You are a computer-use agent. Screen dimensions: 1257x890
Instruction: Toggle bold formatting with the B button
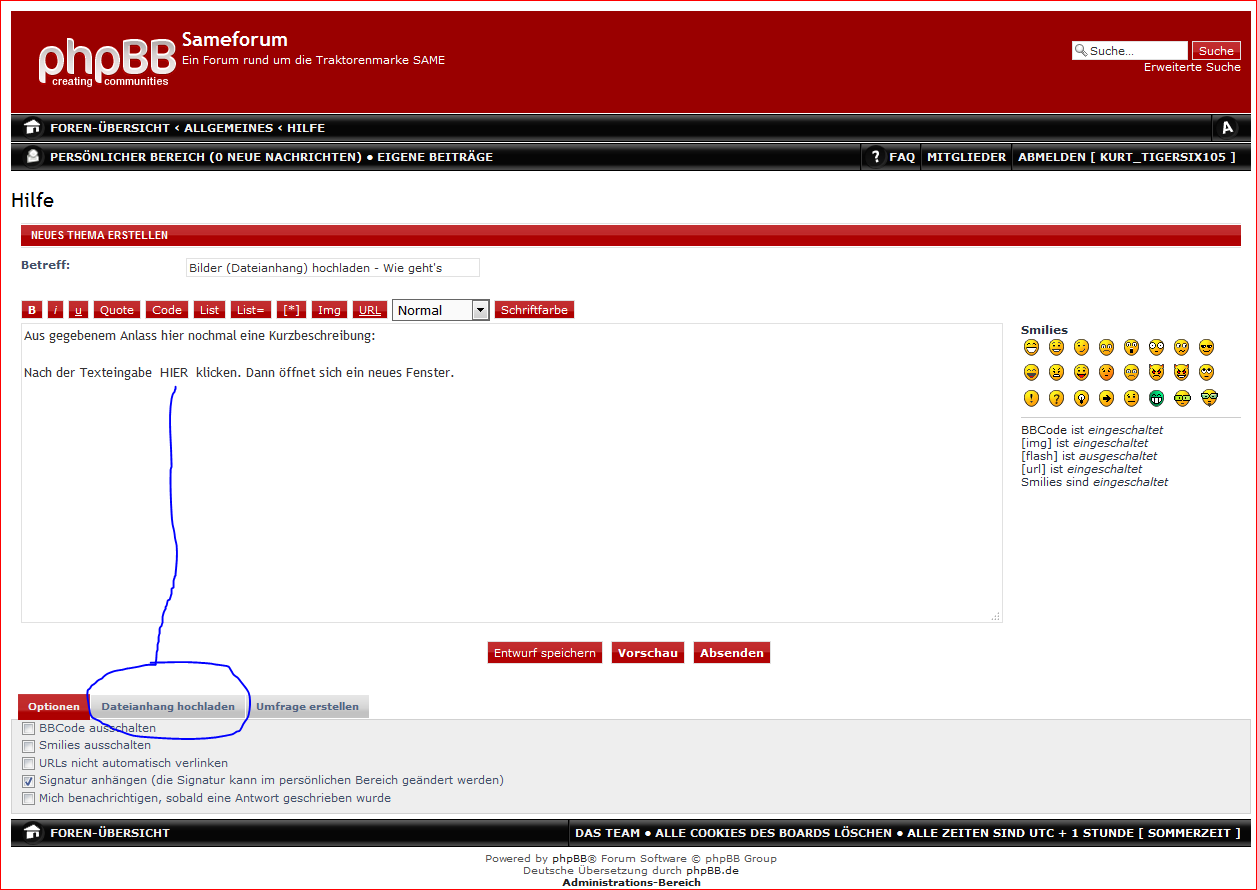(x=32, y=310)
